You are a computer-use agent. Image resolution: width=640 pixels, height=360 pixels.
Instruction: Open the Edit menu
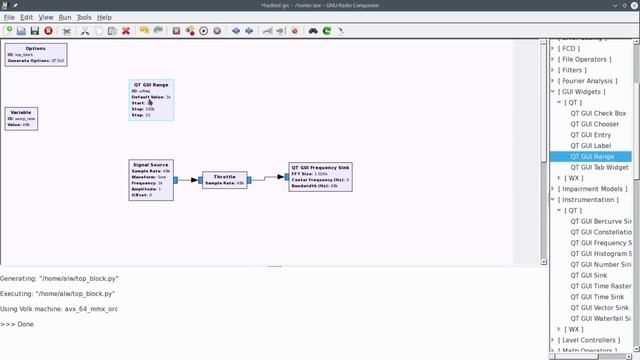pyautogui.click(x=27, y=17)
